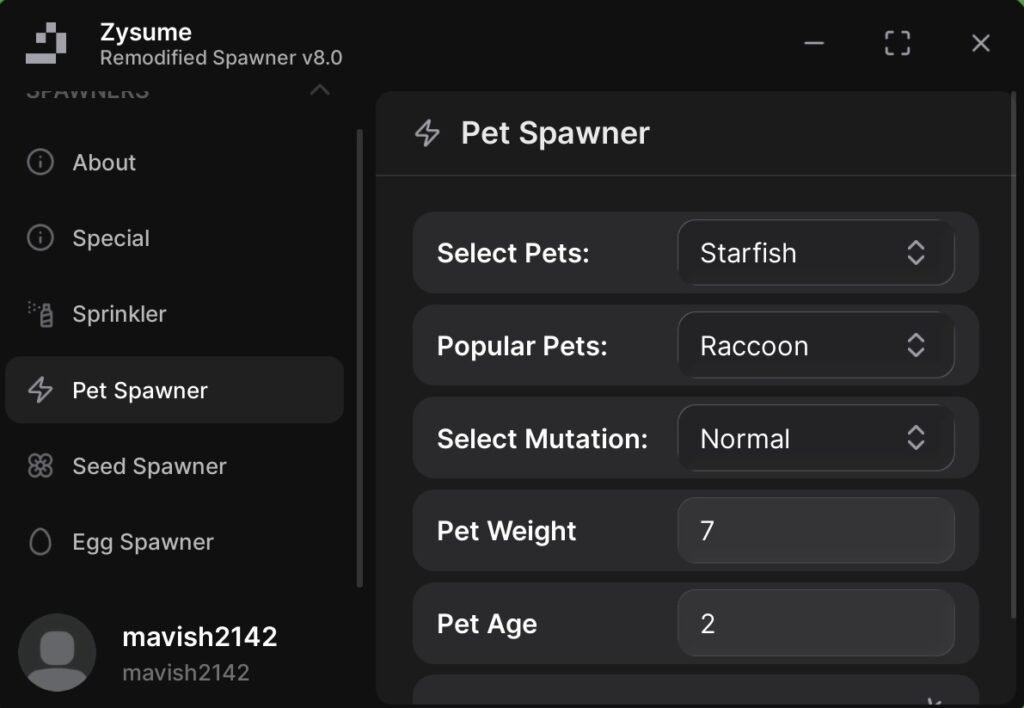Viewport: 1024px width, 708px height.
Task: Click the Sprinkler spray icon
Action: pos(40,314)
